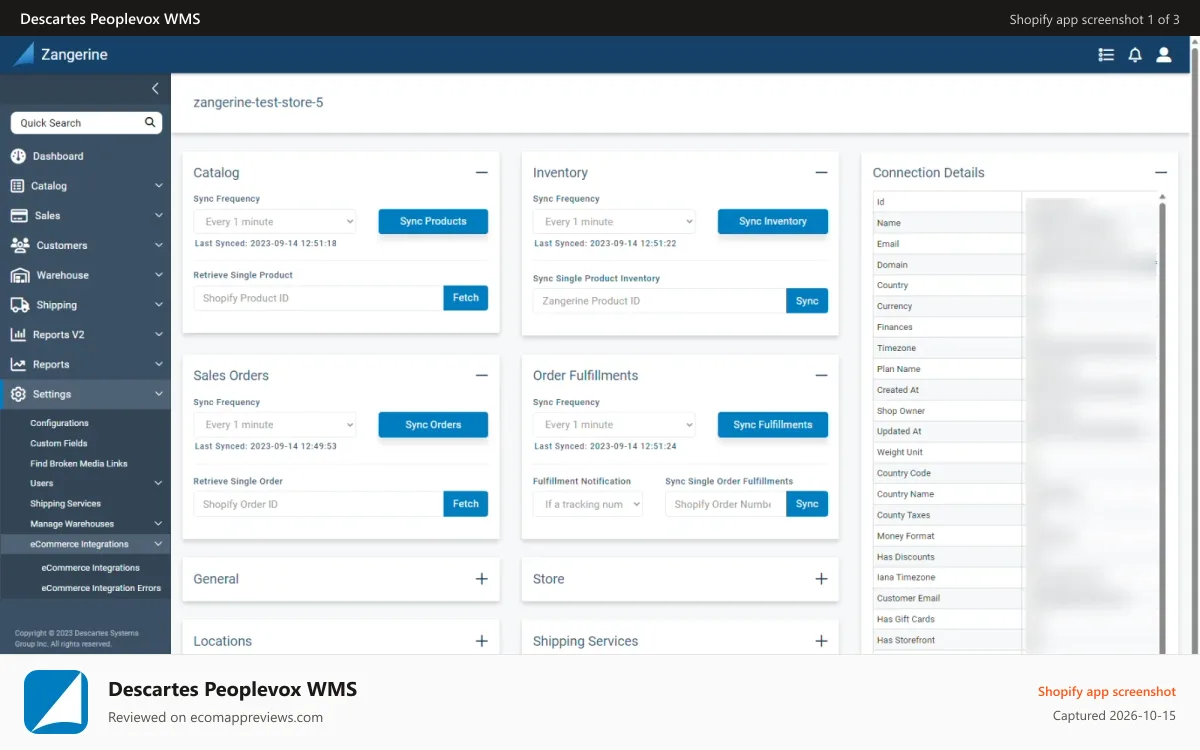Click the Zangerine logo icon
Screen dimensions: 1200x750
pos(23,54)
